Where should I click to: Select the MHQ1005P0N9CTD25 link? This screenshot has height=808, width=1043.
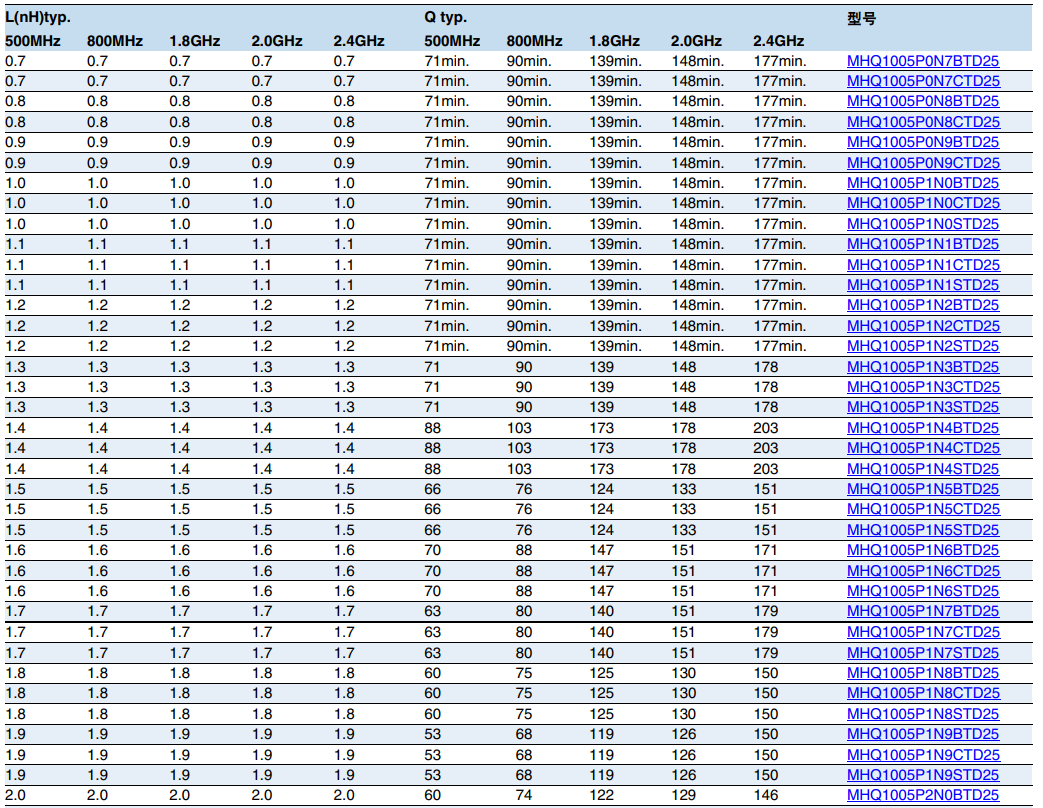923,163
